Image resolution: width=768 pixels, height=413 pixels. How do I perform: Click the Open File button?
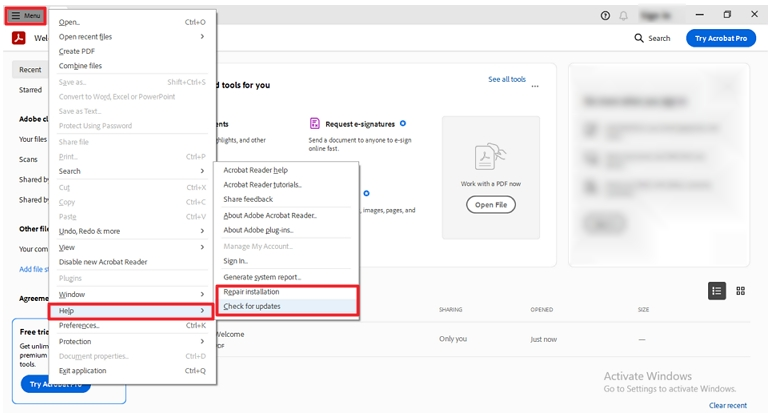coord(491,205)
